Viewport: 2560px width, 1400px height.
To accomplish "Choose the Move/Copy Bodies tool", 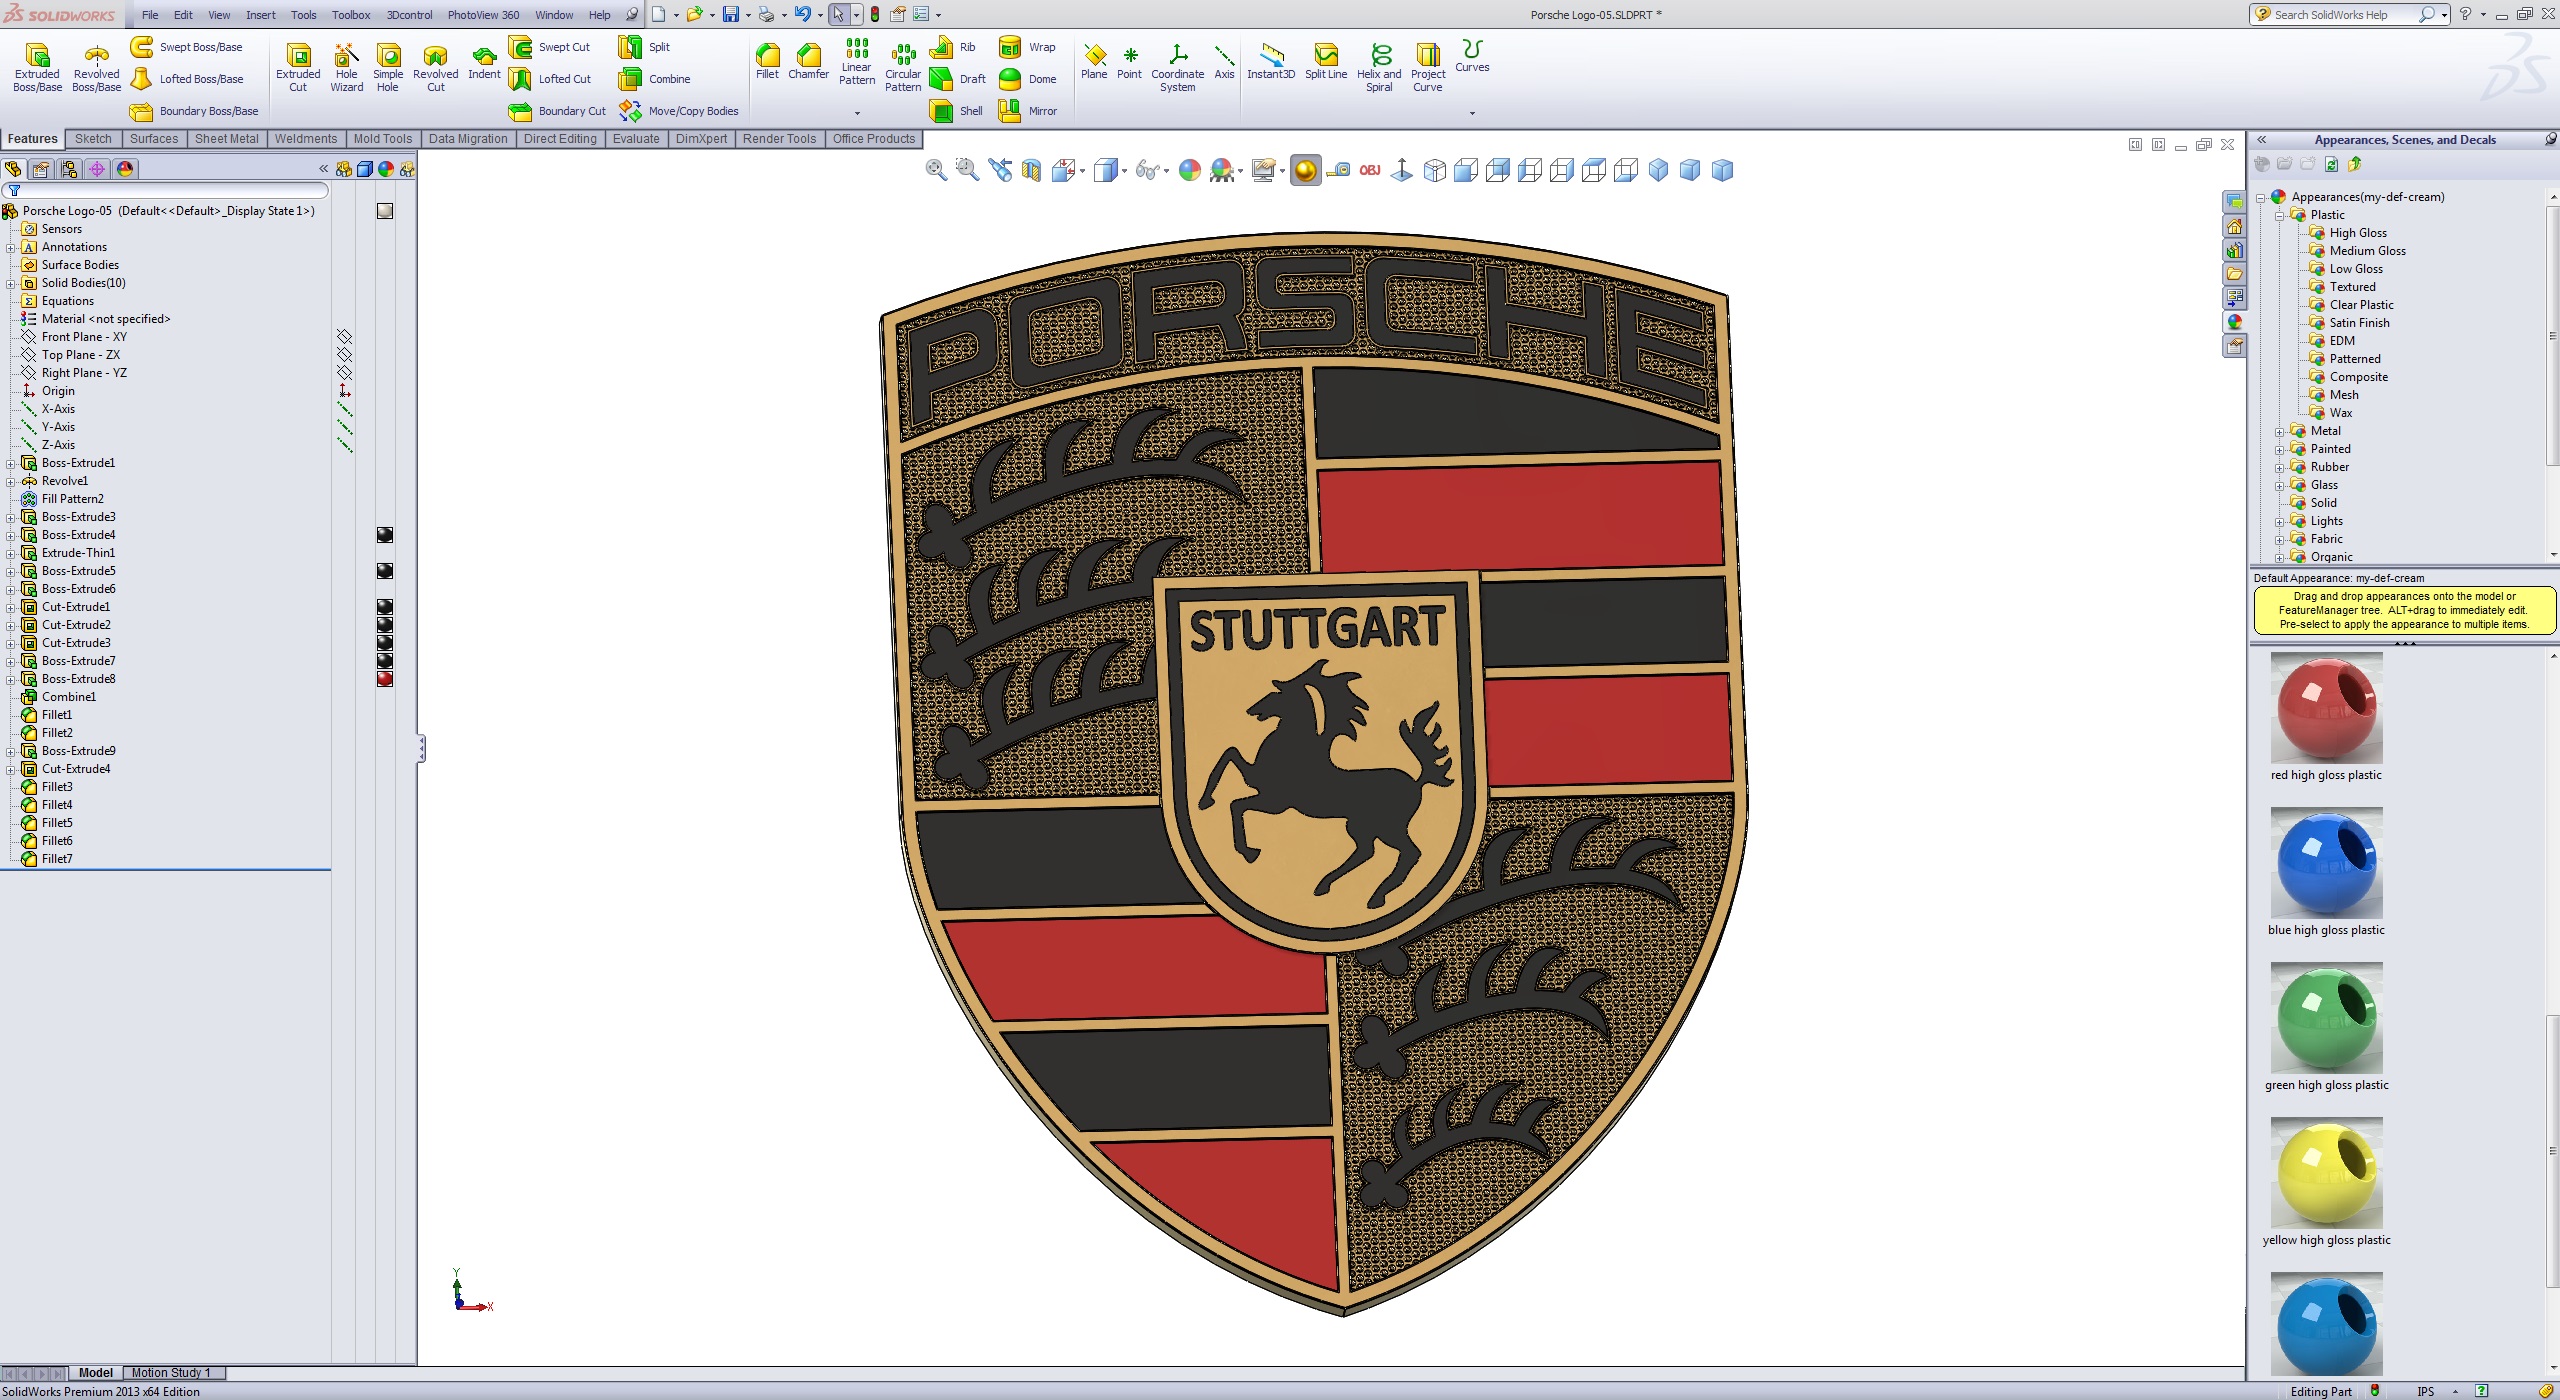I will (x=679, y=111).
